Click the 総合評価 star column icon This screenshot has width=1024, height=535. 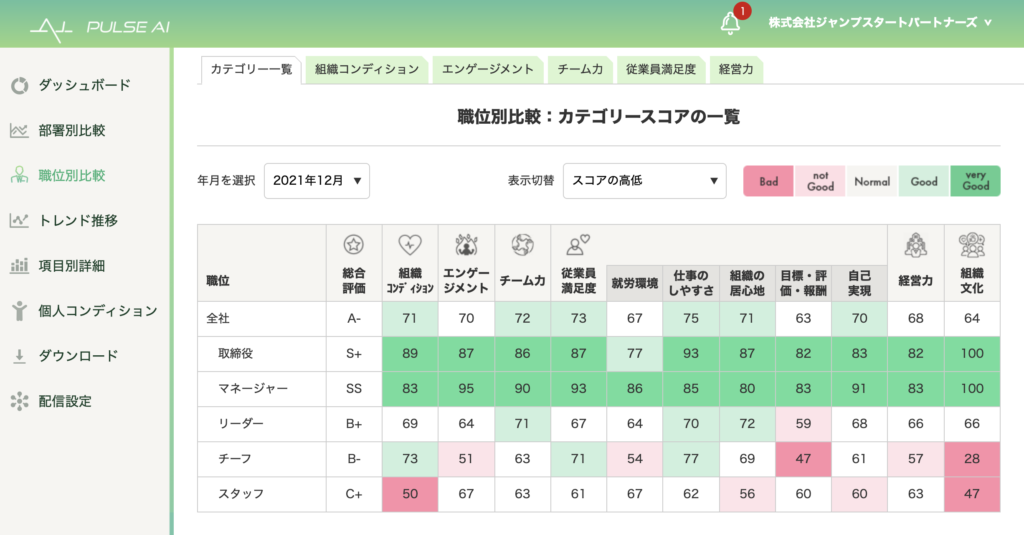353,244
